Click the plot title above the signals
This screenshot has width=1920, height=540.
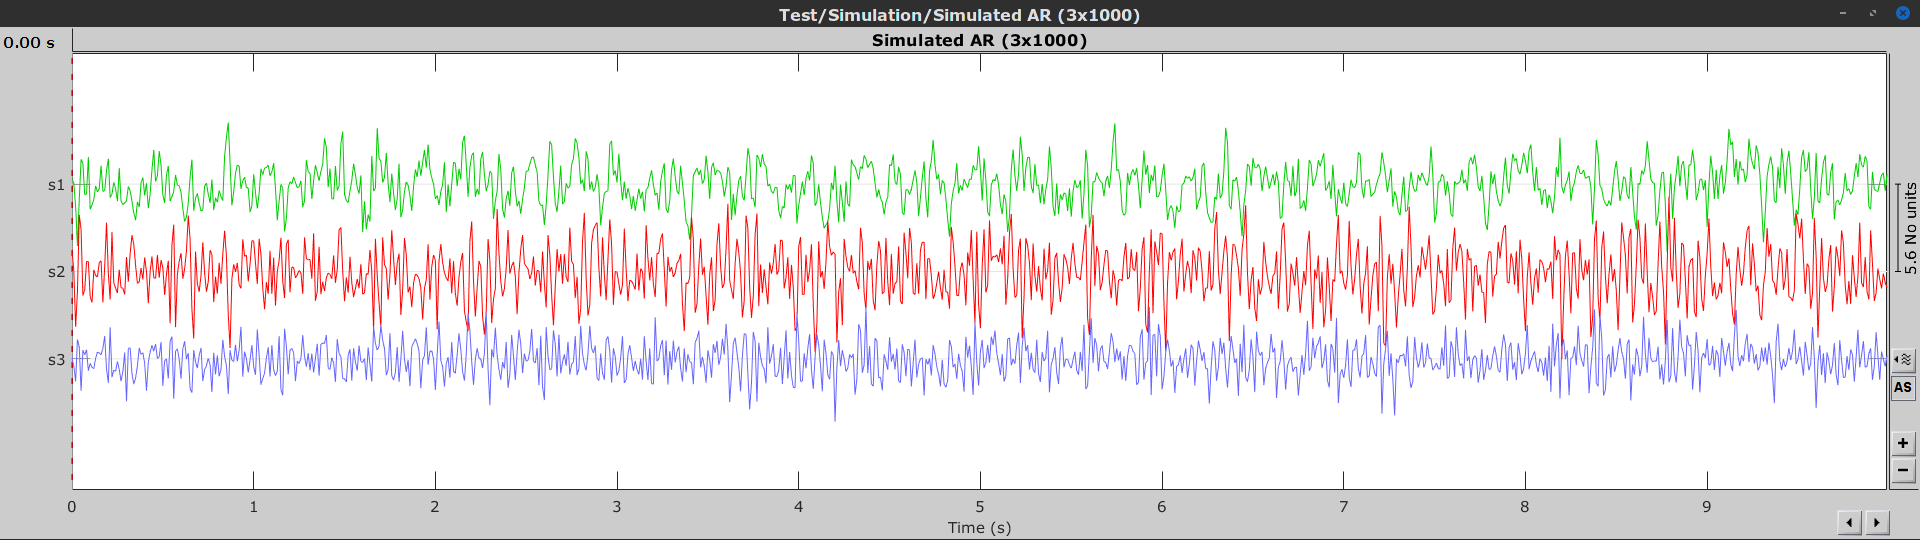pyautogui.click(x=979, y=41)
